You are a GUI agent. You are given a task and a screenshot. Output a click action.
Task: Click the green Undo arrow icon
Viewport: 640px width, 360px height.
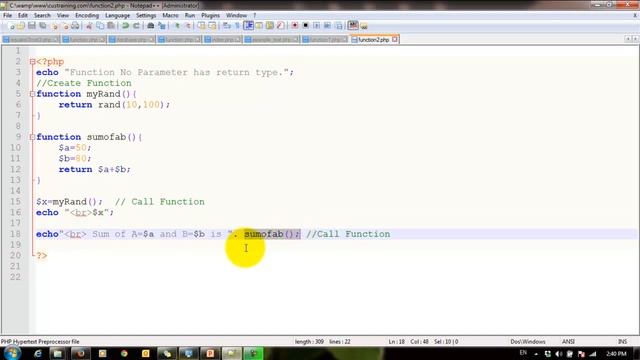(x=125, y=26)
